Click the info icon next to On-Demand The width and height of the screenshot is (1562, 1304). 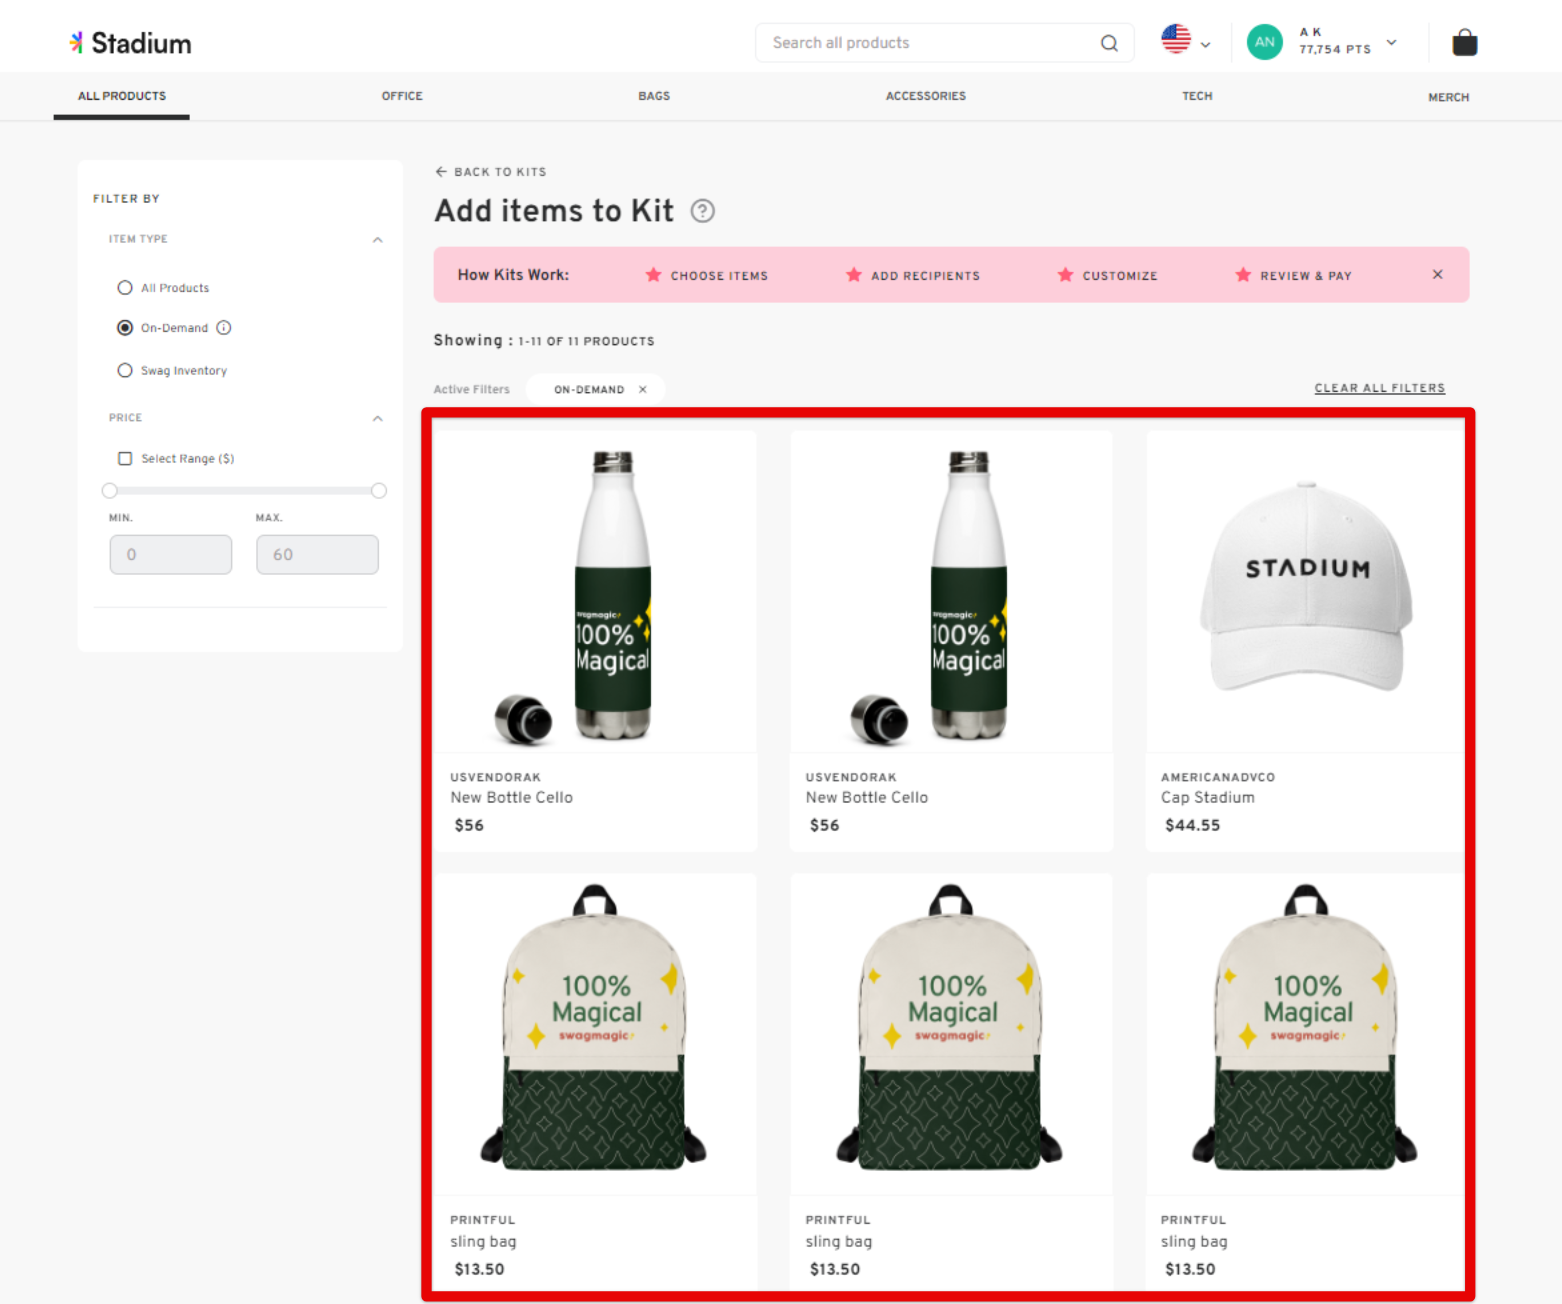click(x=223, y=327)
